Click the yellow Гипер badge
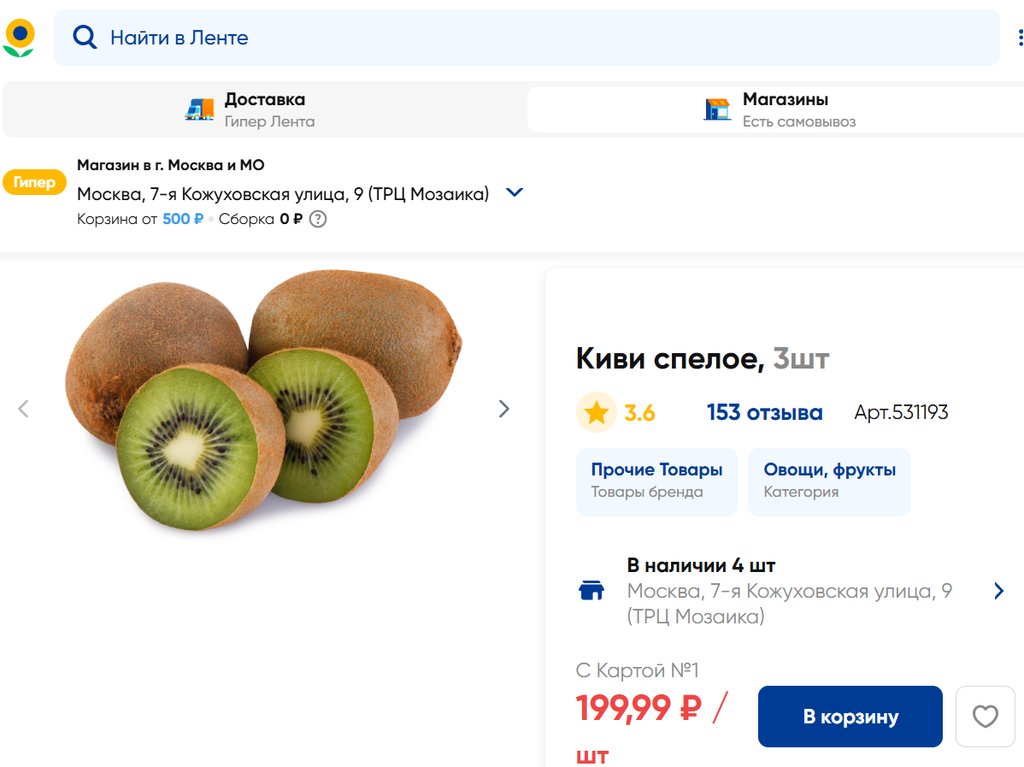Image resolution: width=1024 pixels, height=767 pixels. point(34,183)
